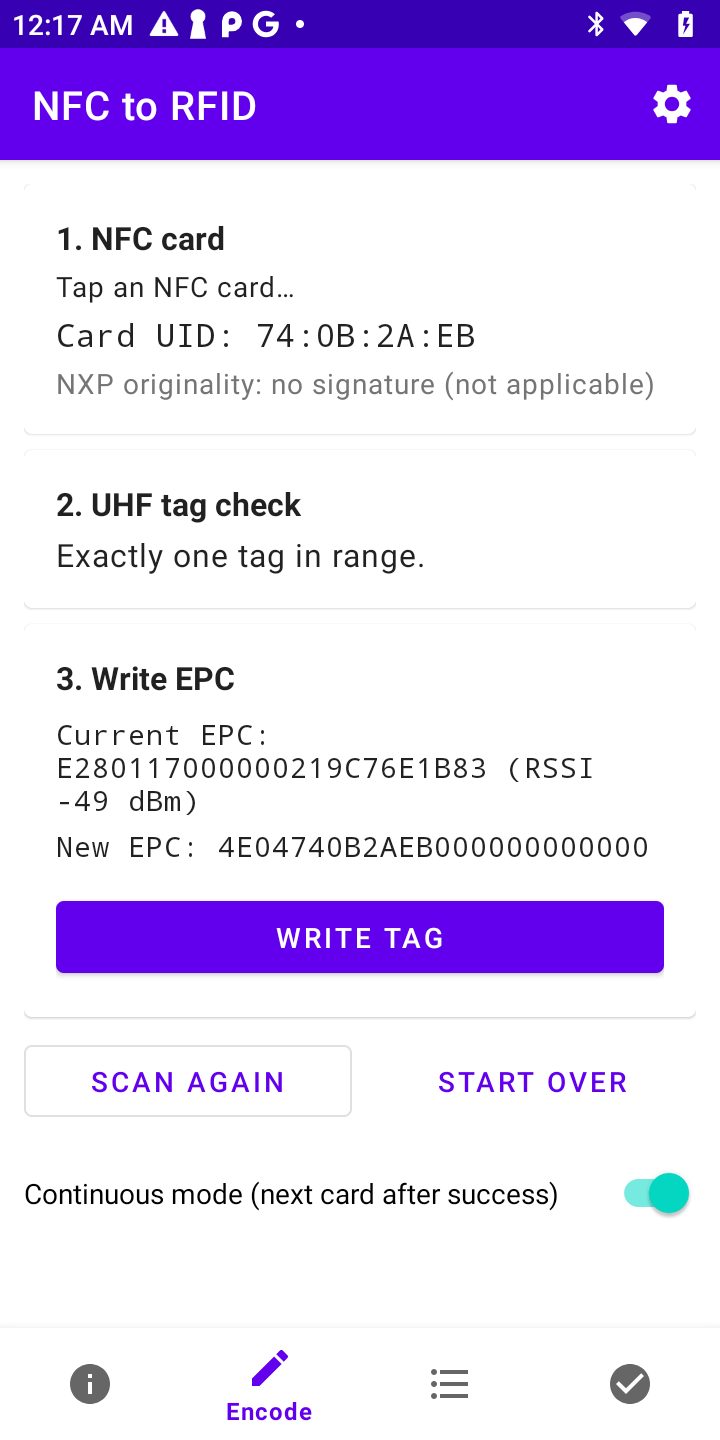Open the list tab icon

pyautogui.click(x=450, y=1384)
